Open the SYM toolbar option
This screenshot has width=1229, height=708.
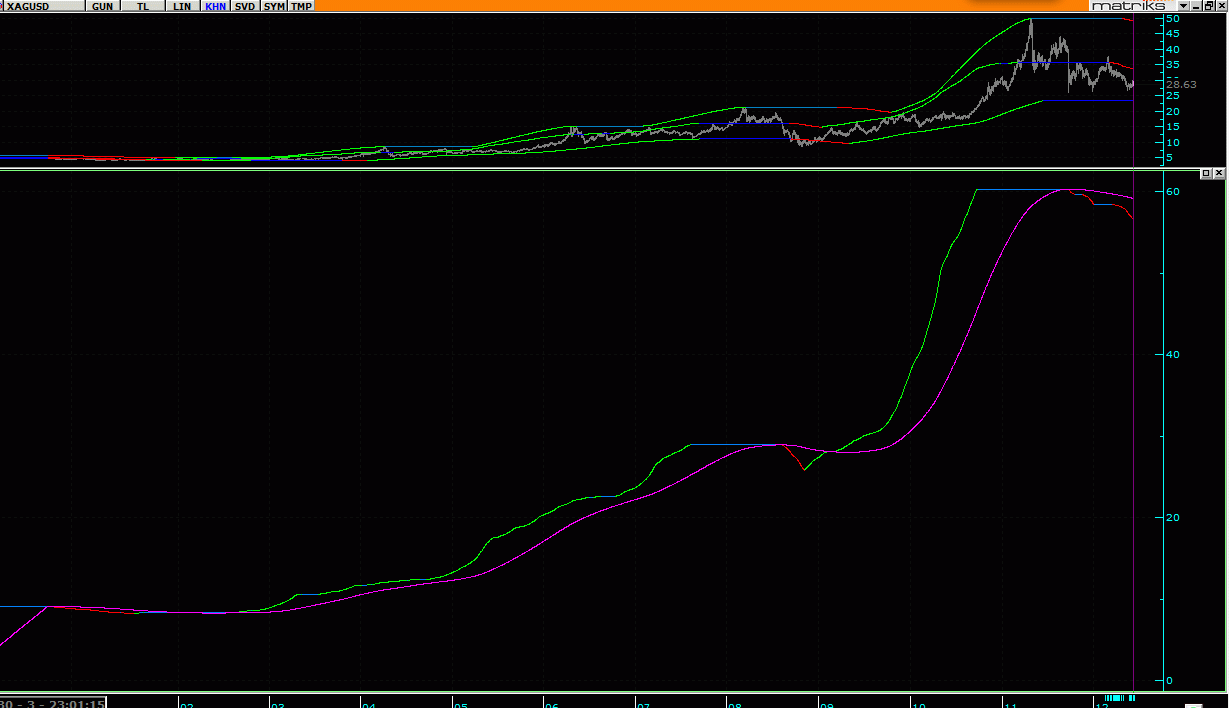tap(274, 6)
